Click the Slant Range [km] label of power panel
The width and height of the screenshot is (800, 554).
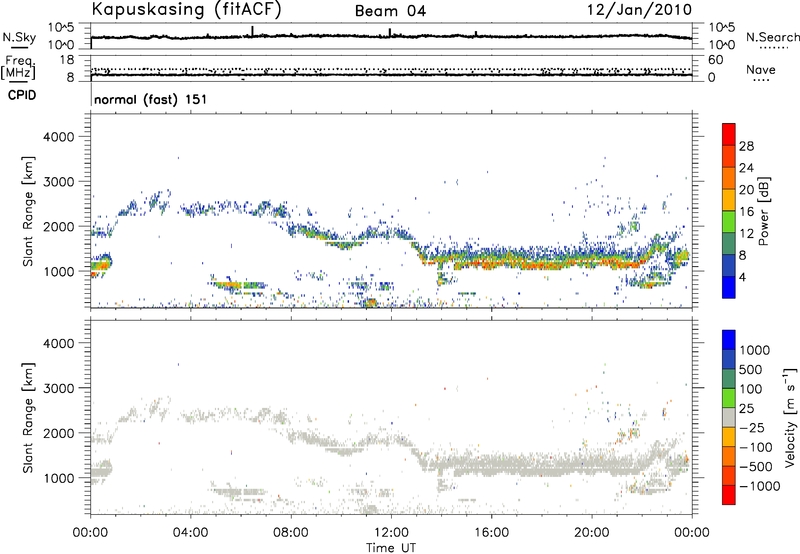[x=28, y=211]
